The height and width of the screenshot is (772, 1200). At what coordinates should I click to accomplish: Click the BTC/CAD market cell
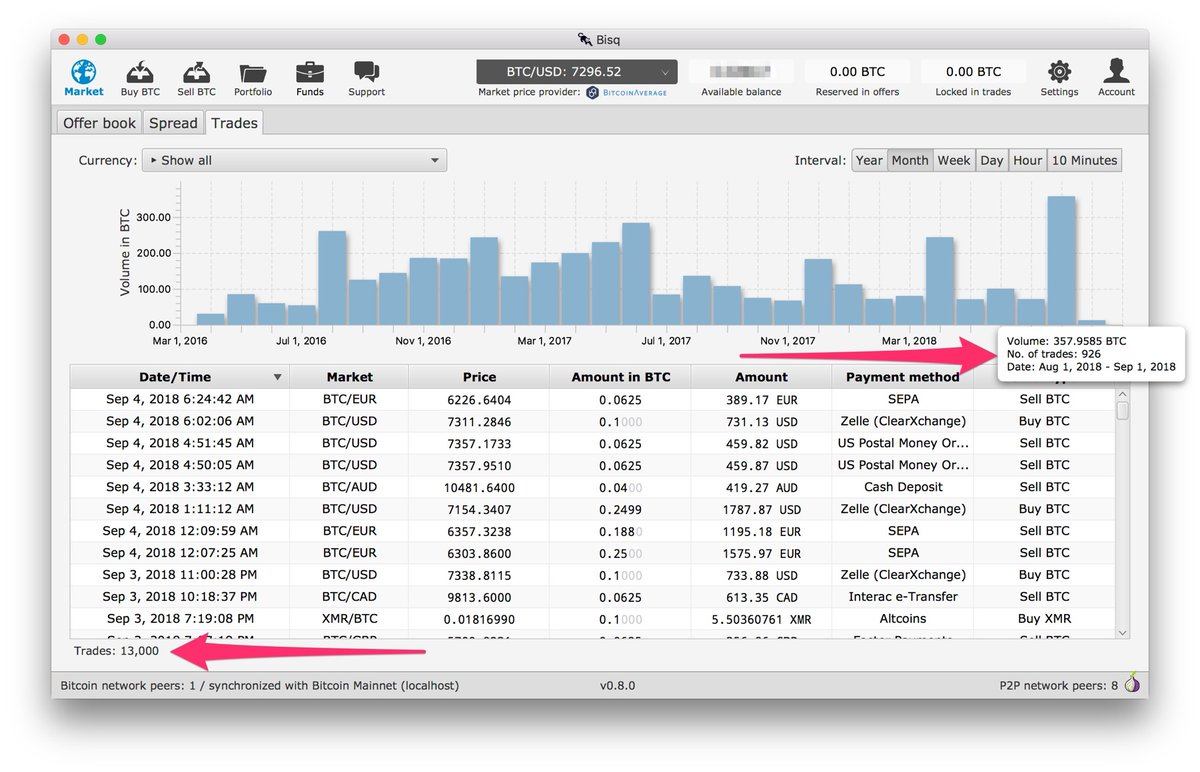click(x=349, y=597)
